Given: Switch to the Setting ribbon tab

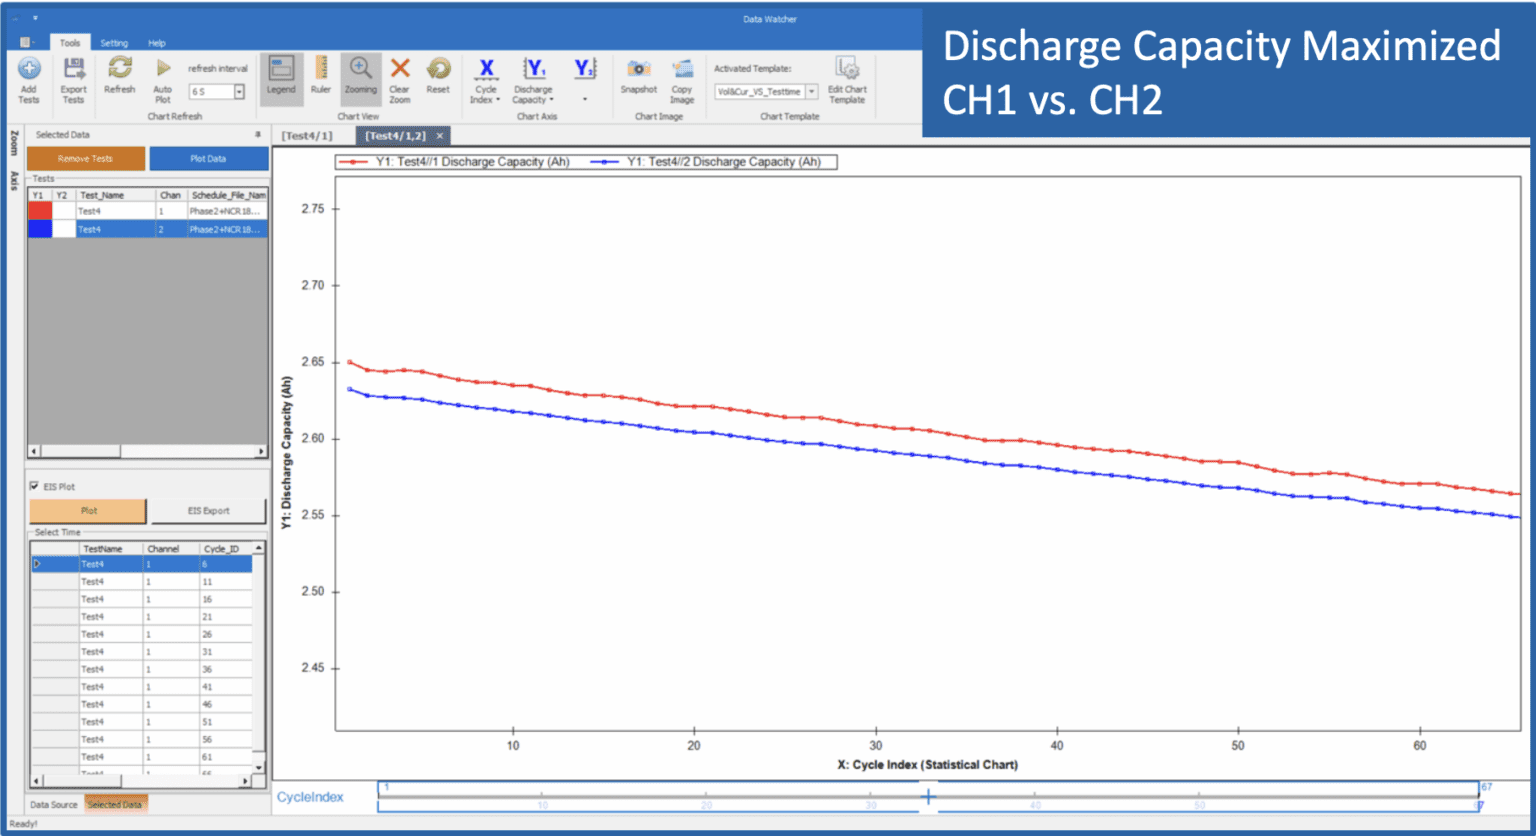Looking at the screenshot, I should (x=114, y=43).
